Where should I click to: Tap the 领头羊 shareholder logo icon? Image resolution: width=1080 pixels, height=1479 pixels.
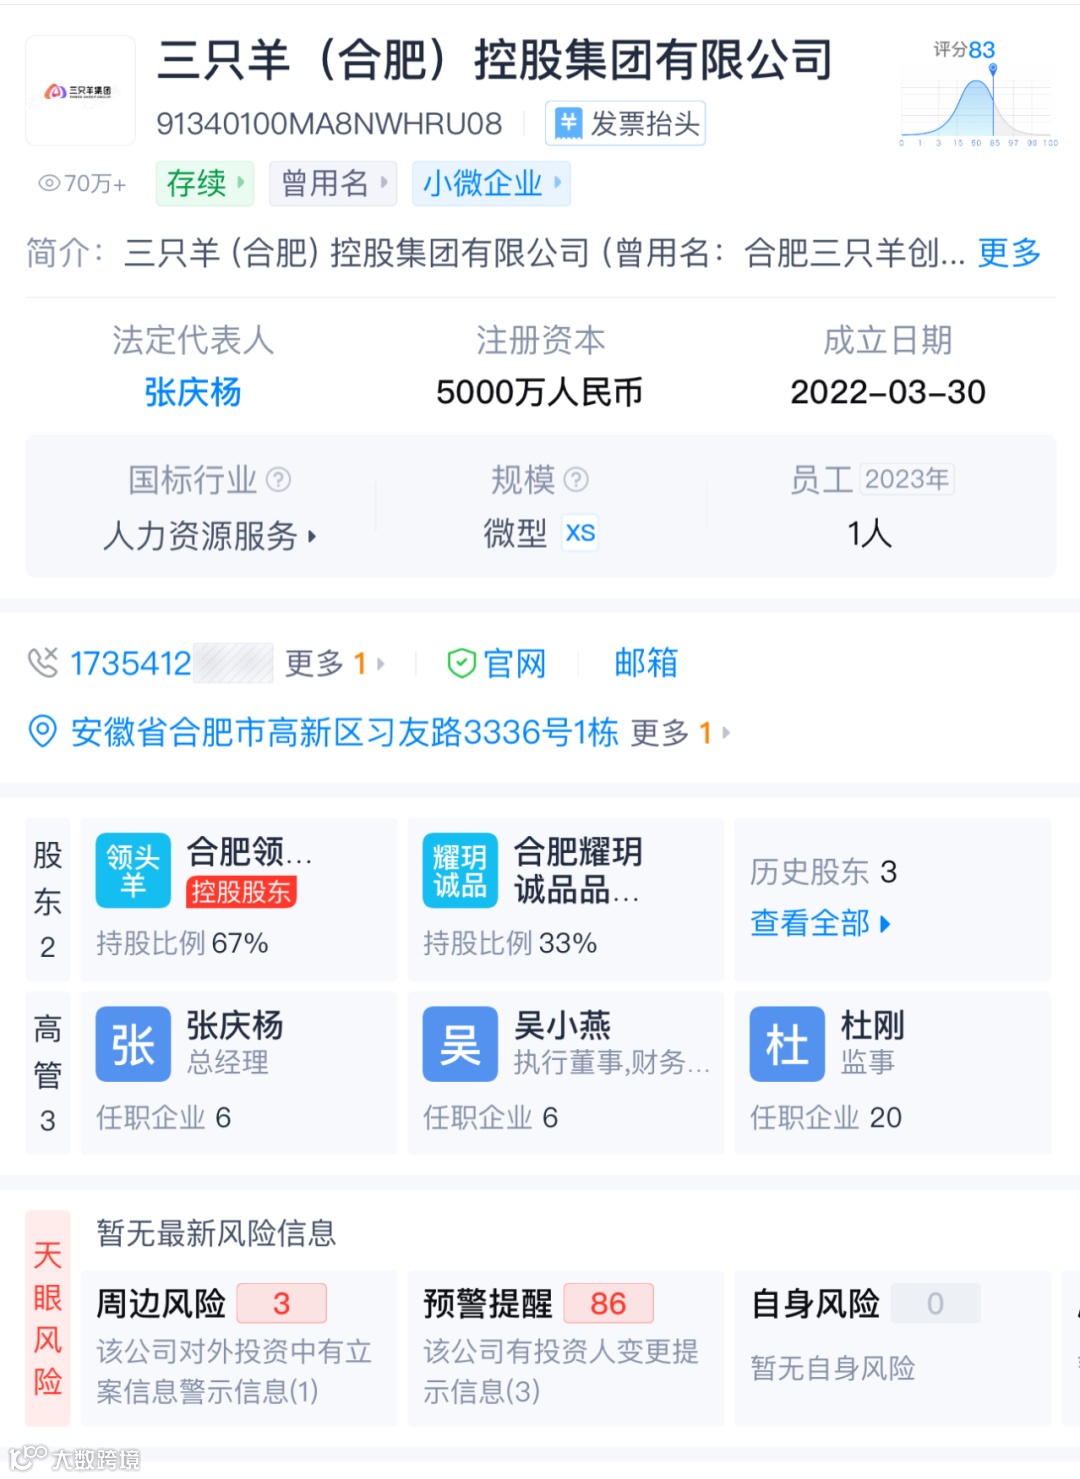tap(133, 870)
